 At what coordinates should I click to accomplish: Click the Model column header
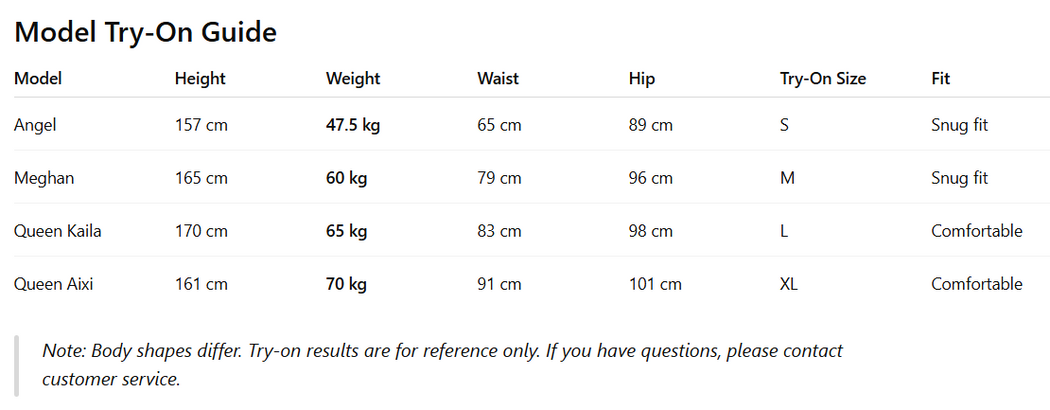(x=38, y=78)
